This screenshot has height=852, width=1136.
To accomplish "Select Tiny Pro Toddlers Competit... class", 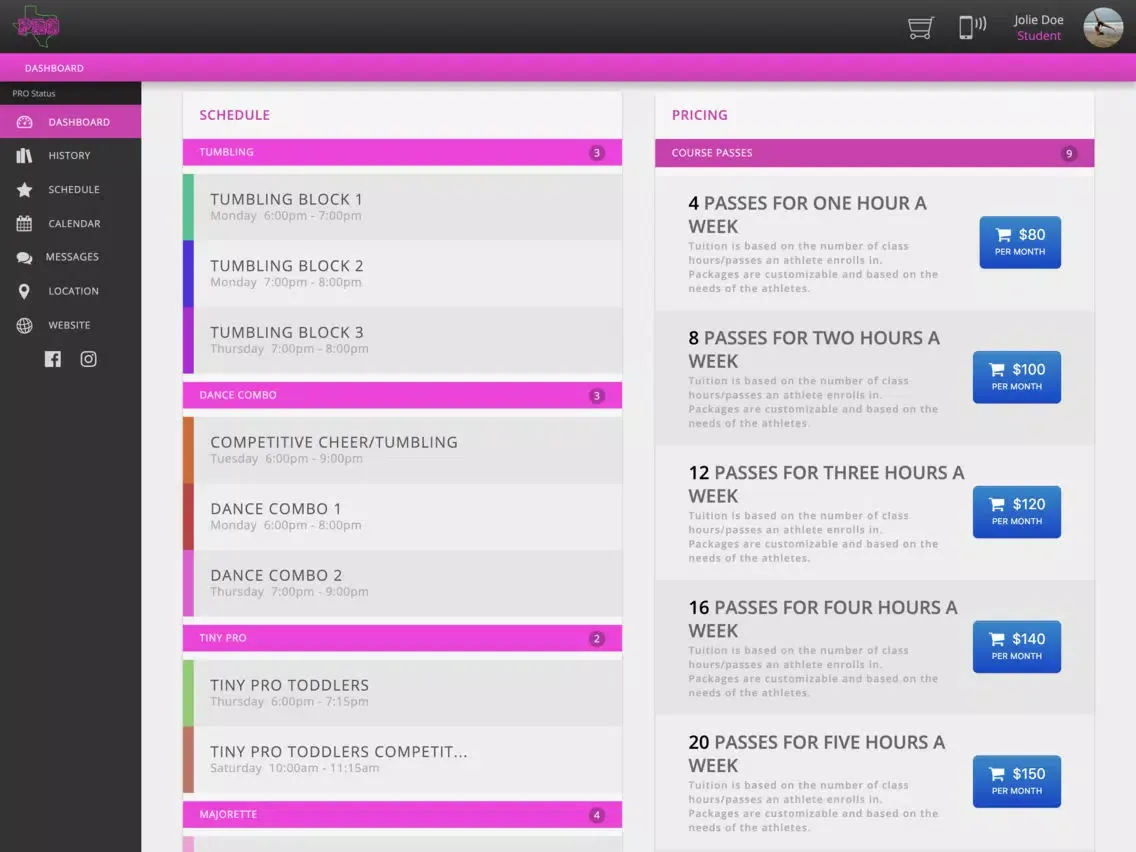I will [x=402, y=759].
